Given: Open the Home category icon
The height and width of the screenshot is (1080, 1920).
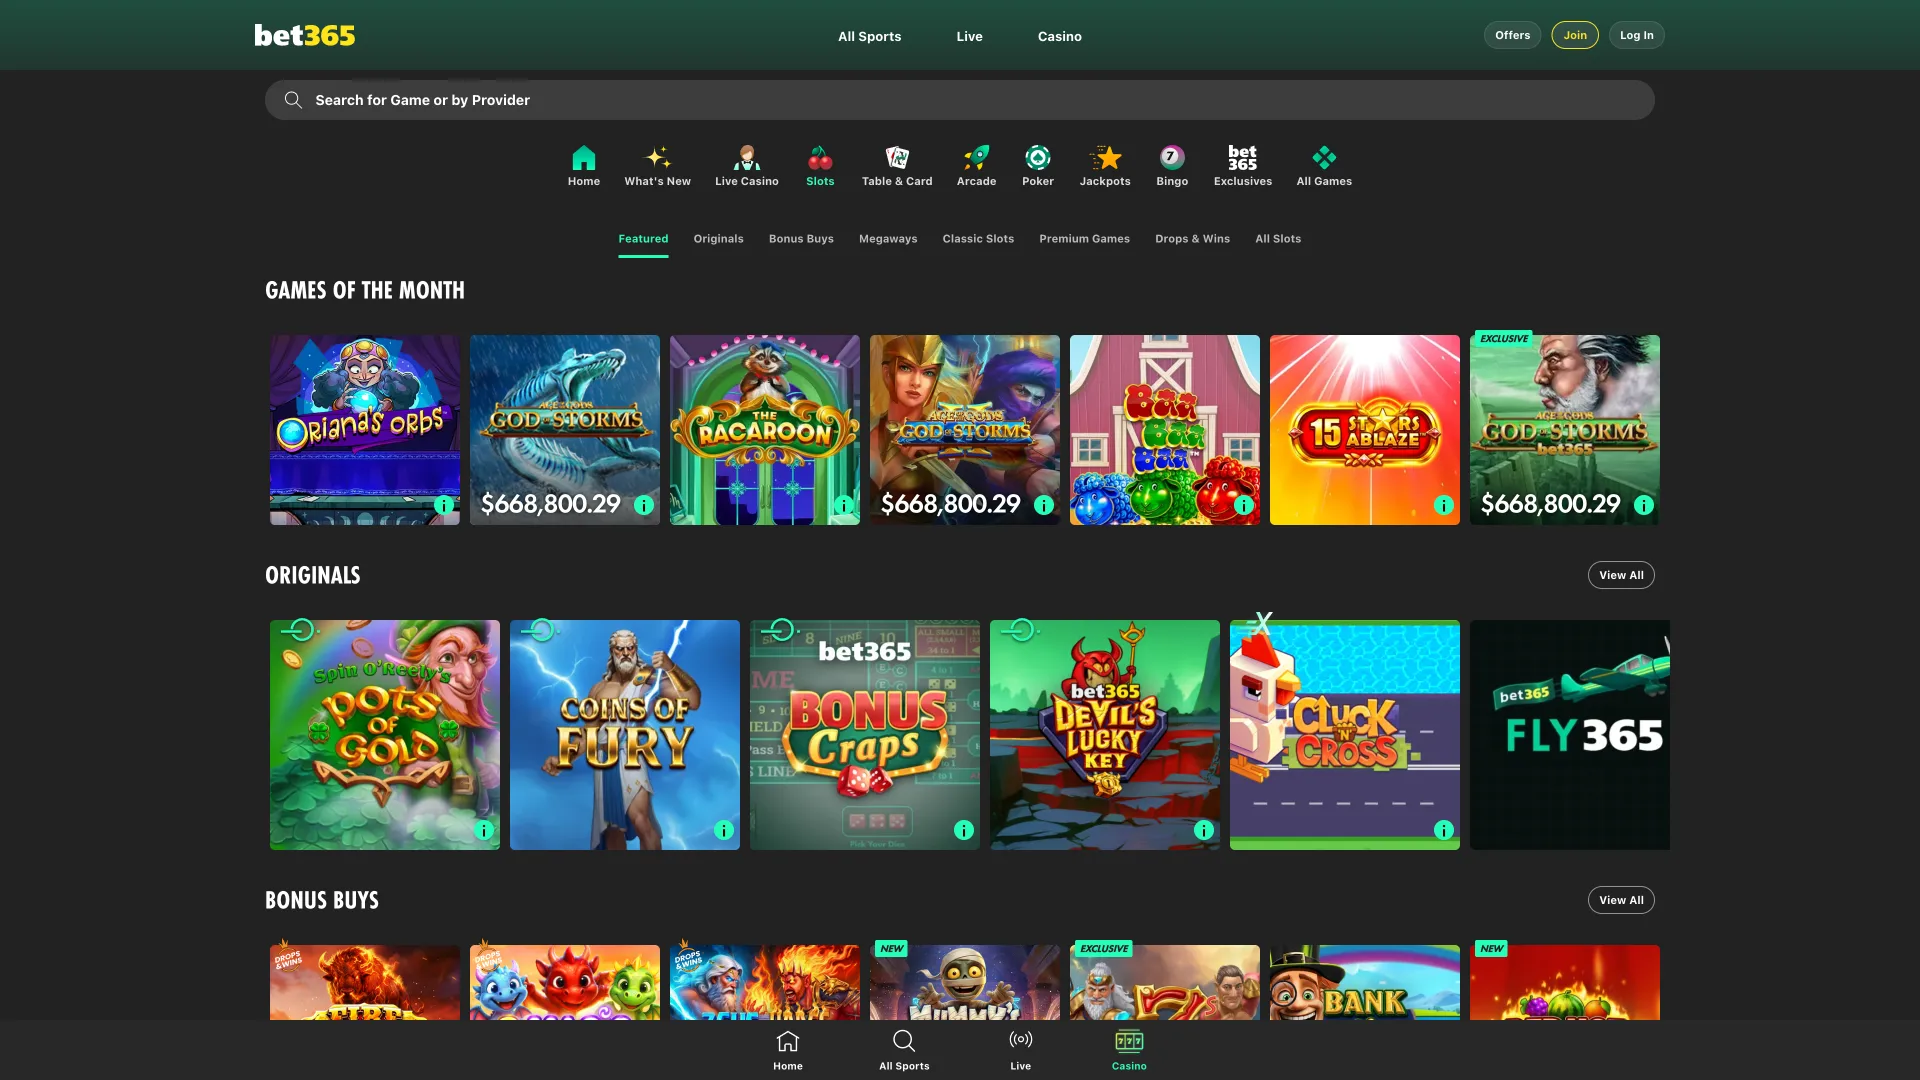Looking at the screenshot, I should 584,158.
